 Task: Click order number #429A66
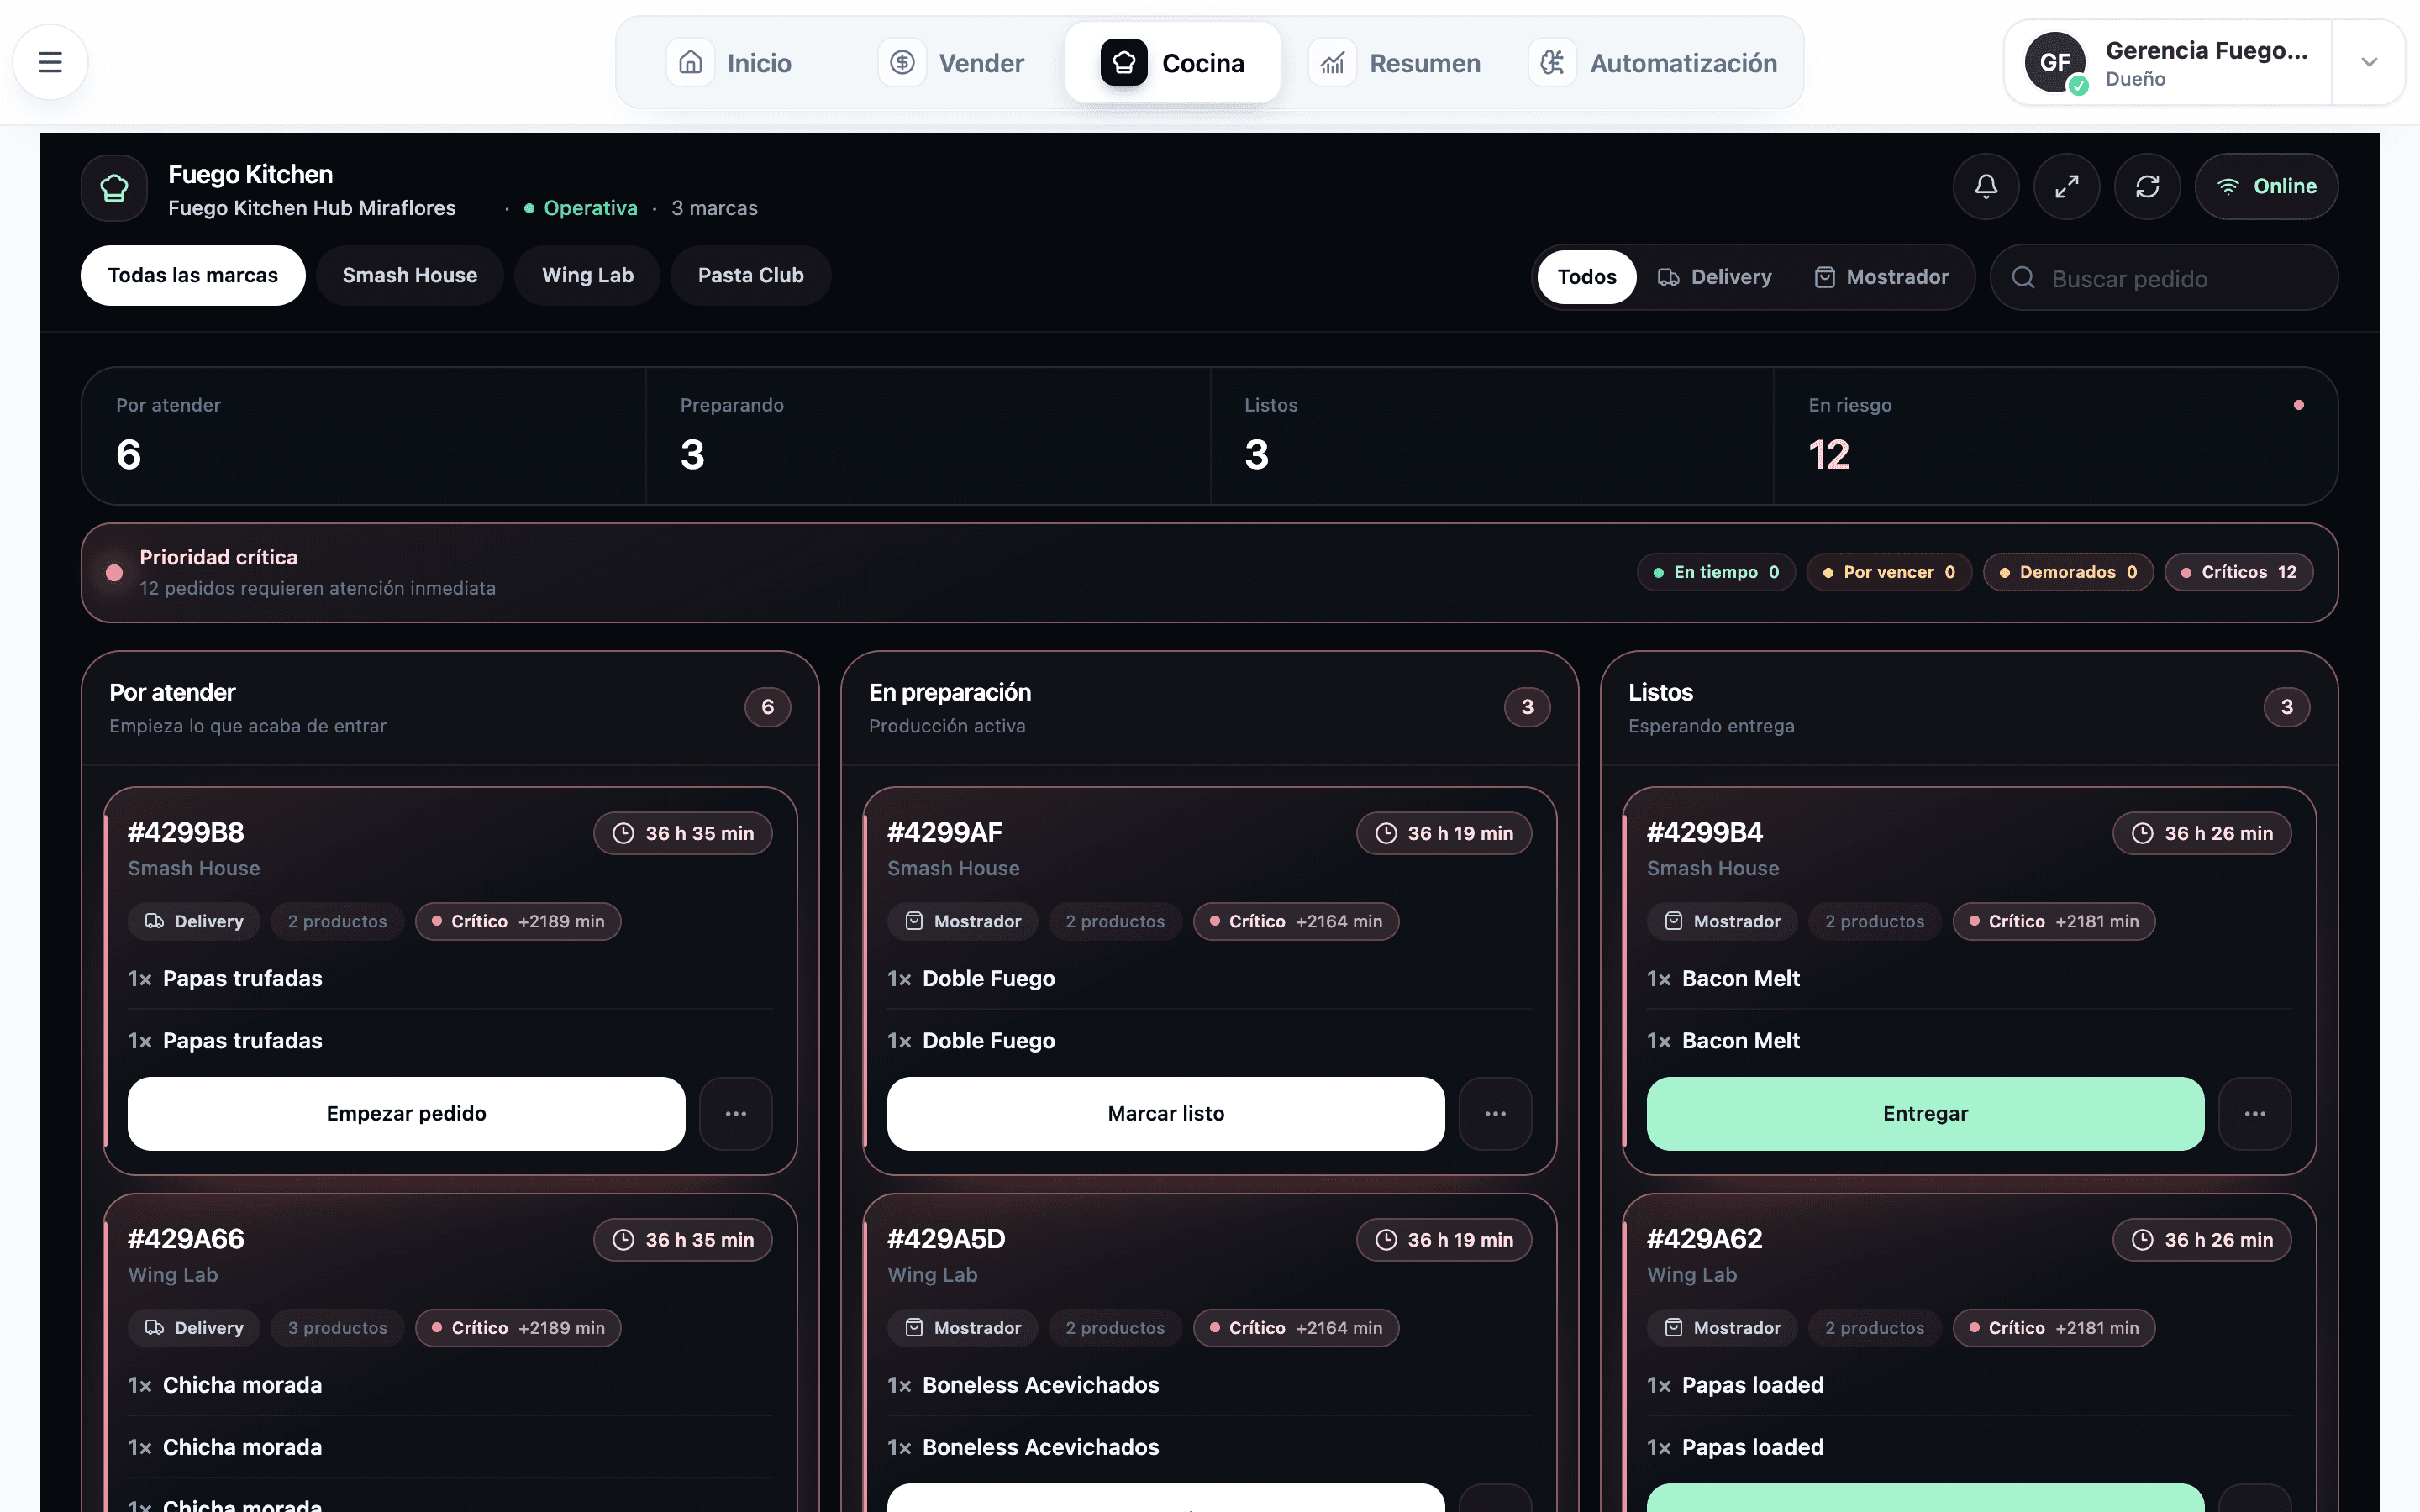186,1239
